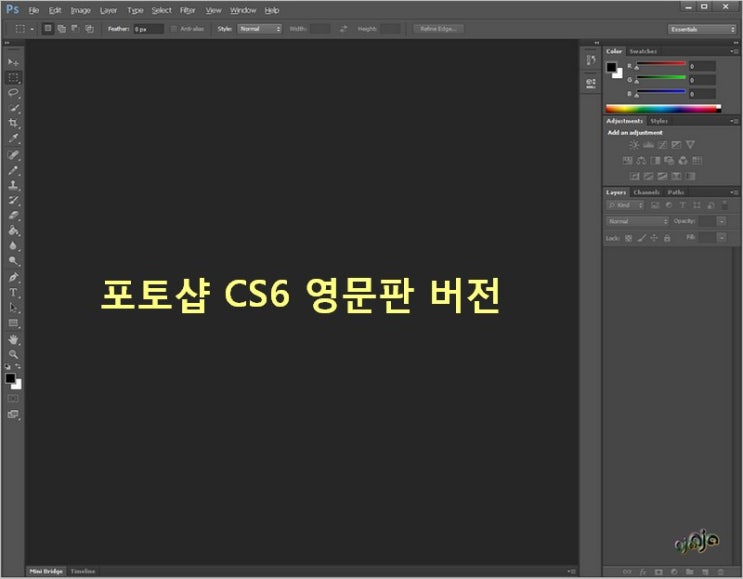Swap foreground and background colors
This screenshot has height=579, width=743.
pos(18,366)
